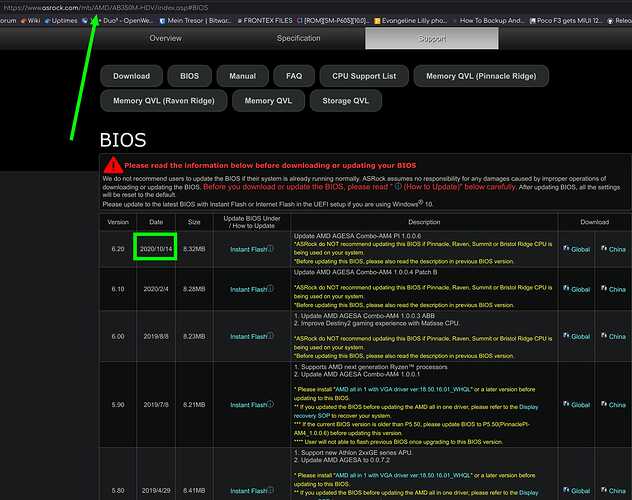Open Memory QVL (Raven Ridge)

point(164,101)
